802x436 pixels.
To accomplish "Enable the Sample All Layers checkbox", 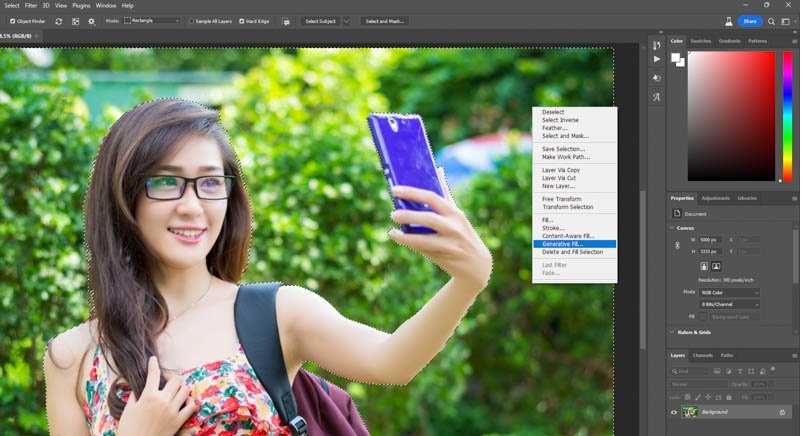I will click(192, 21).
